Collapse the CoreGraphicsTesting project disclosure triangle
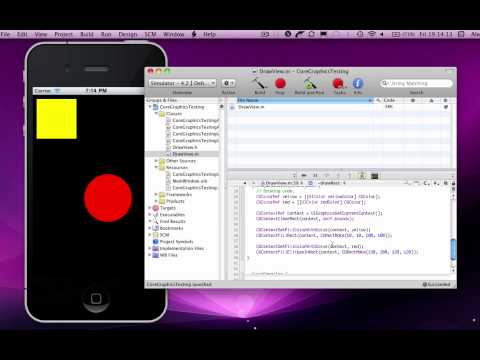480x360 pixels. pyautogui.click(x=150, y=107)
